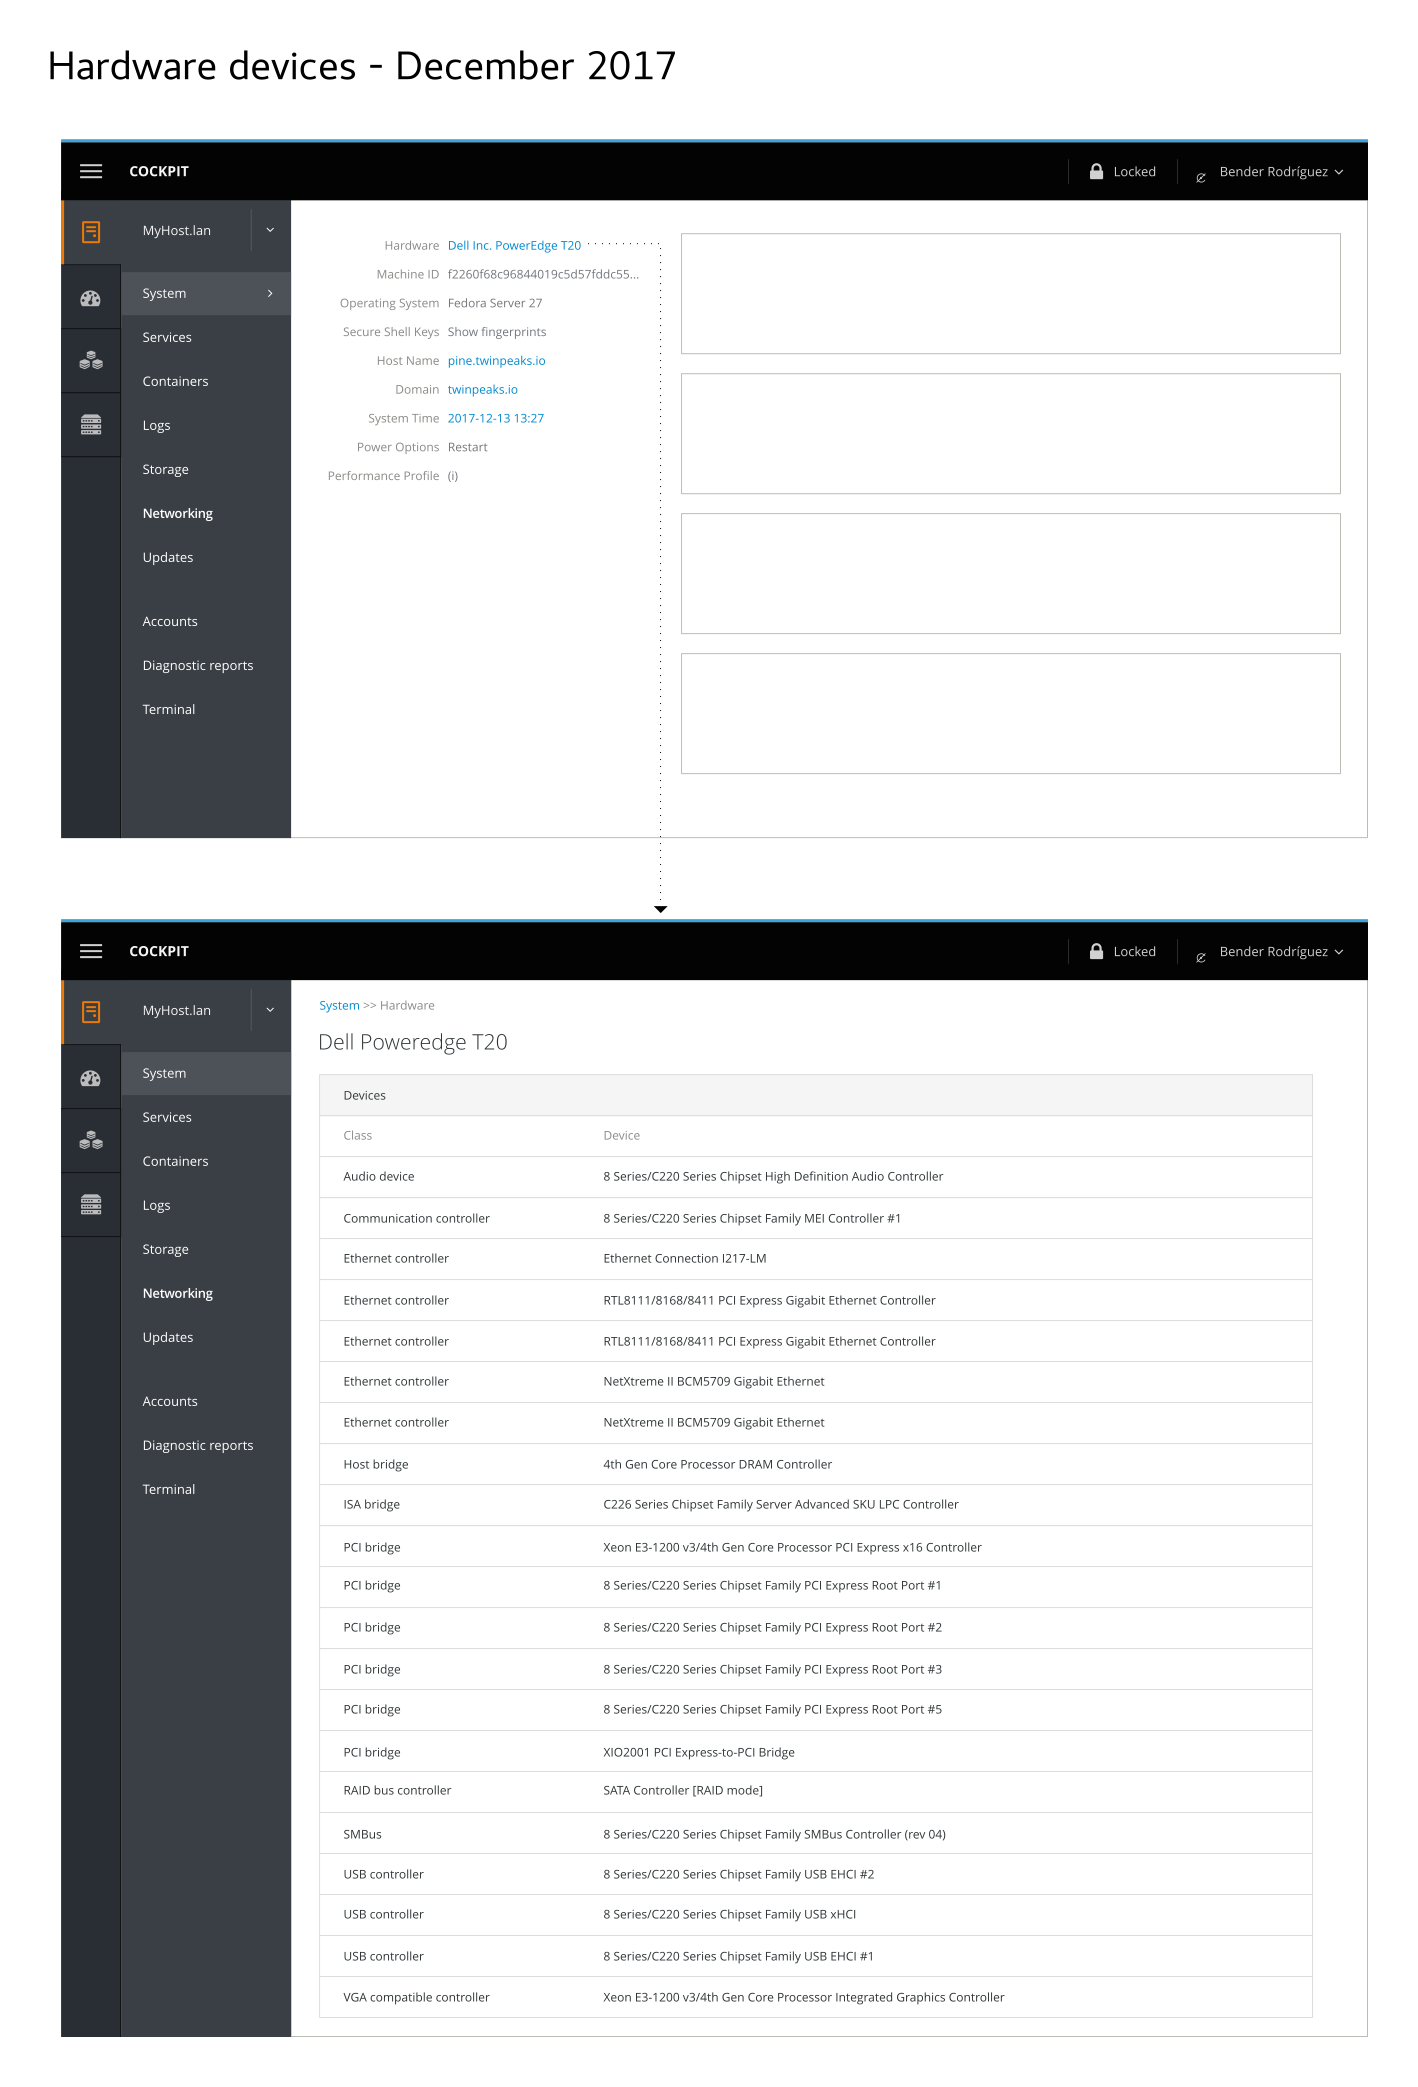Click the Dell Inc. PowerEdge T20 hardware link
Screen dimensions: 1418x2087
point(514,245)
